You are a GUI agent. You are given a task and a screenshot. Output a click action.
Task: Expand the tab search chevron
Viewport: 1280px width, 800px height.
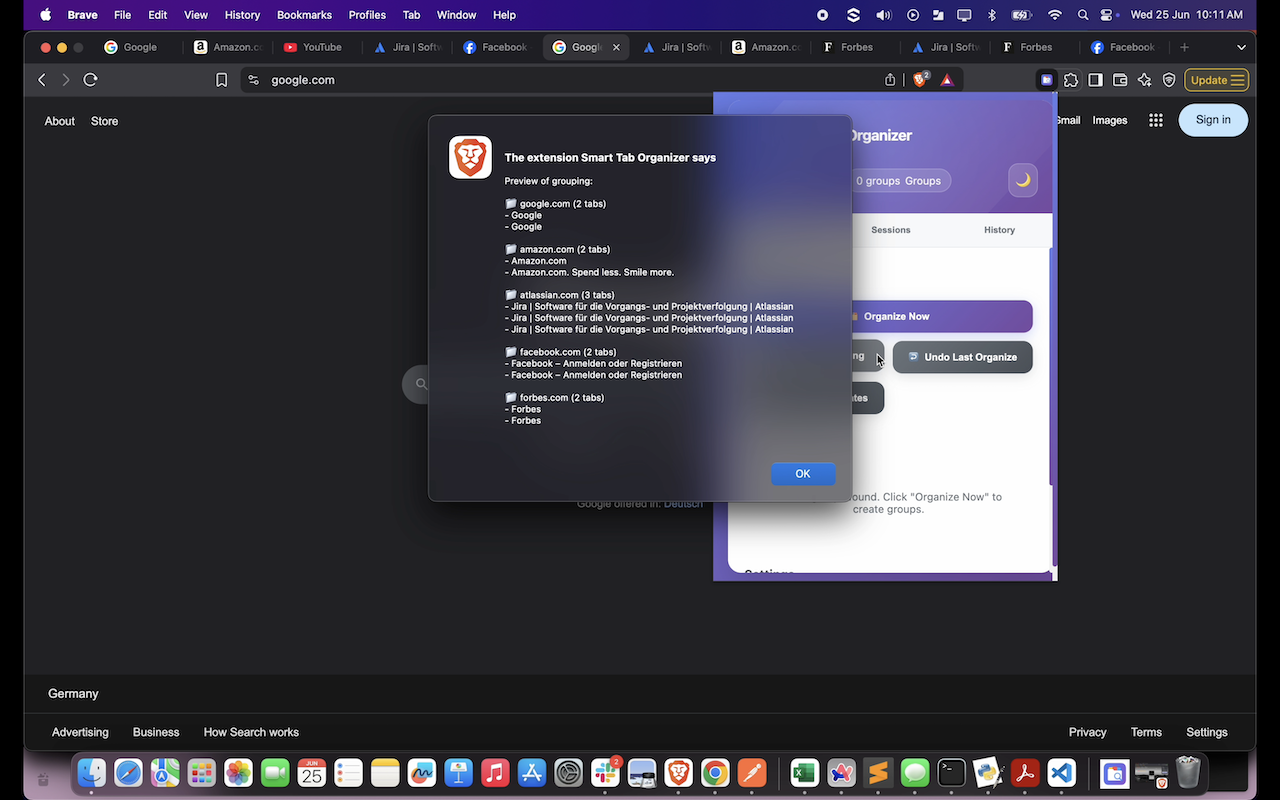coord(1242,47)
